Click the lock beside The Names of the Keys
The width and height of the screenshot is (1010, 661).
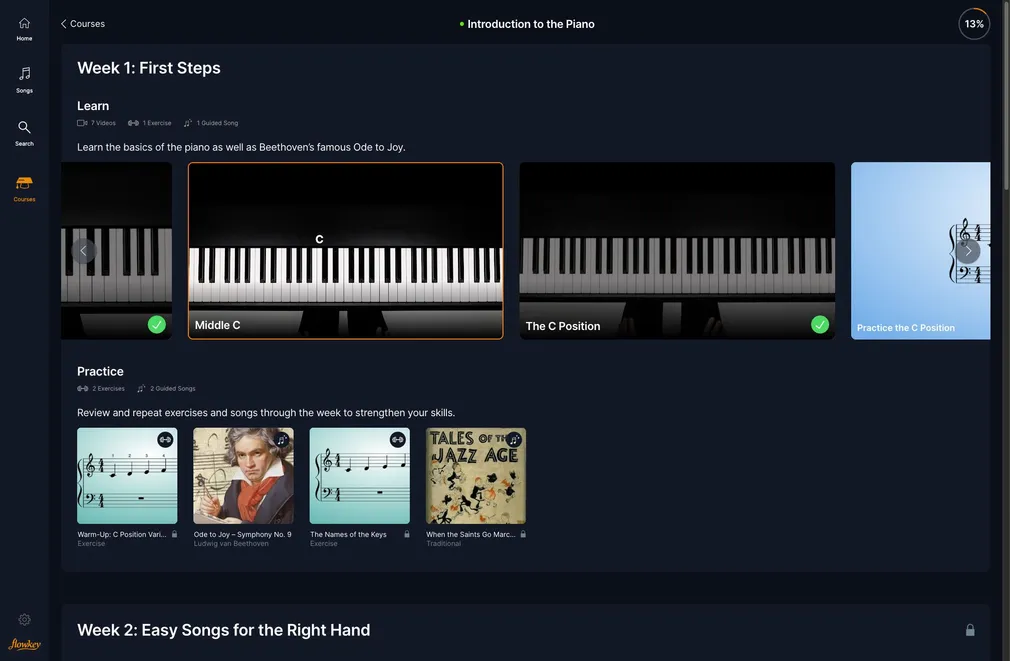pyautogui.click(x=407, y=534)
